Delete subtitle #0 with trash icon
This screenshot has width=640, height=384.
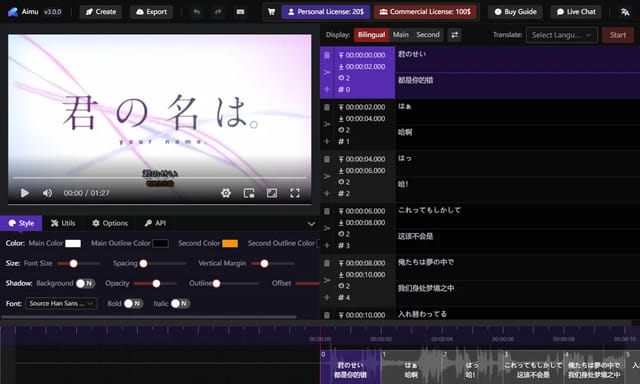(327, 55)
